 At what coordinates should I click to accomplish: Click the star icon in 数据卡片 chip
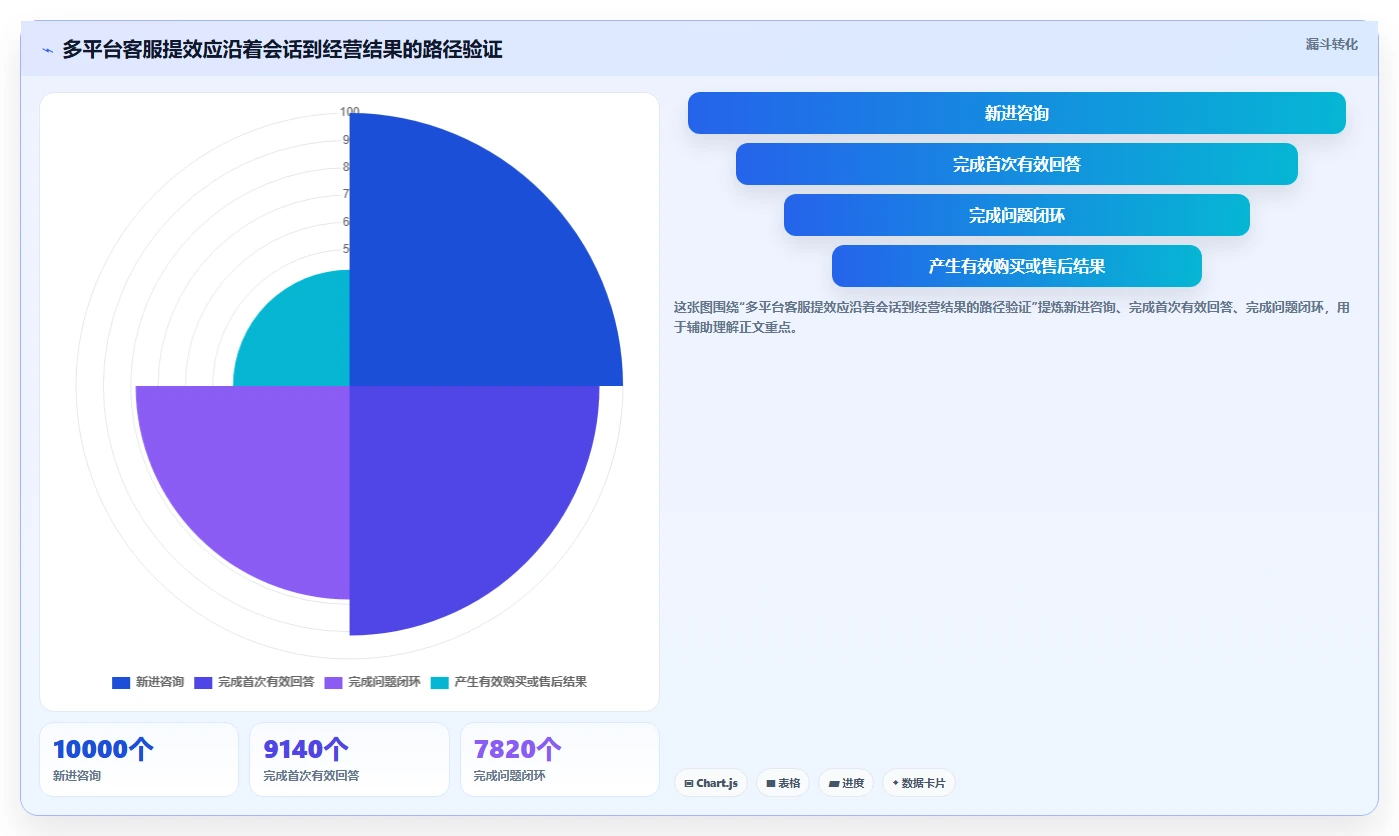click(895, 783)
